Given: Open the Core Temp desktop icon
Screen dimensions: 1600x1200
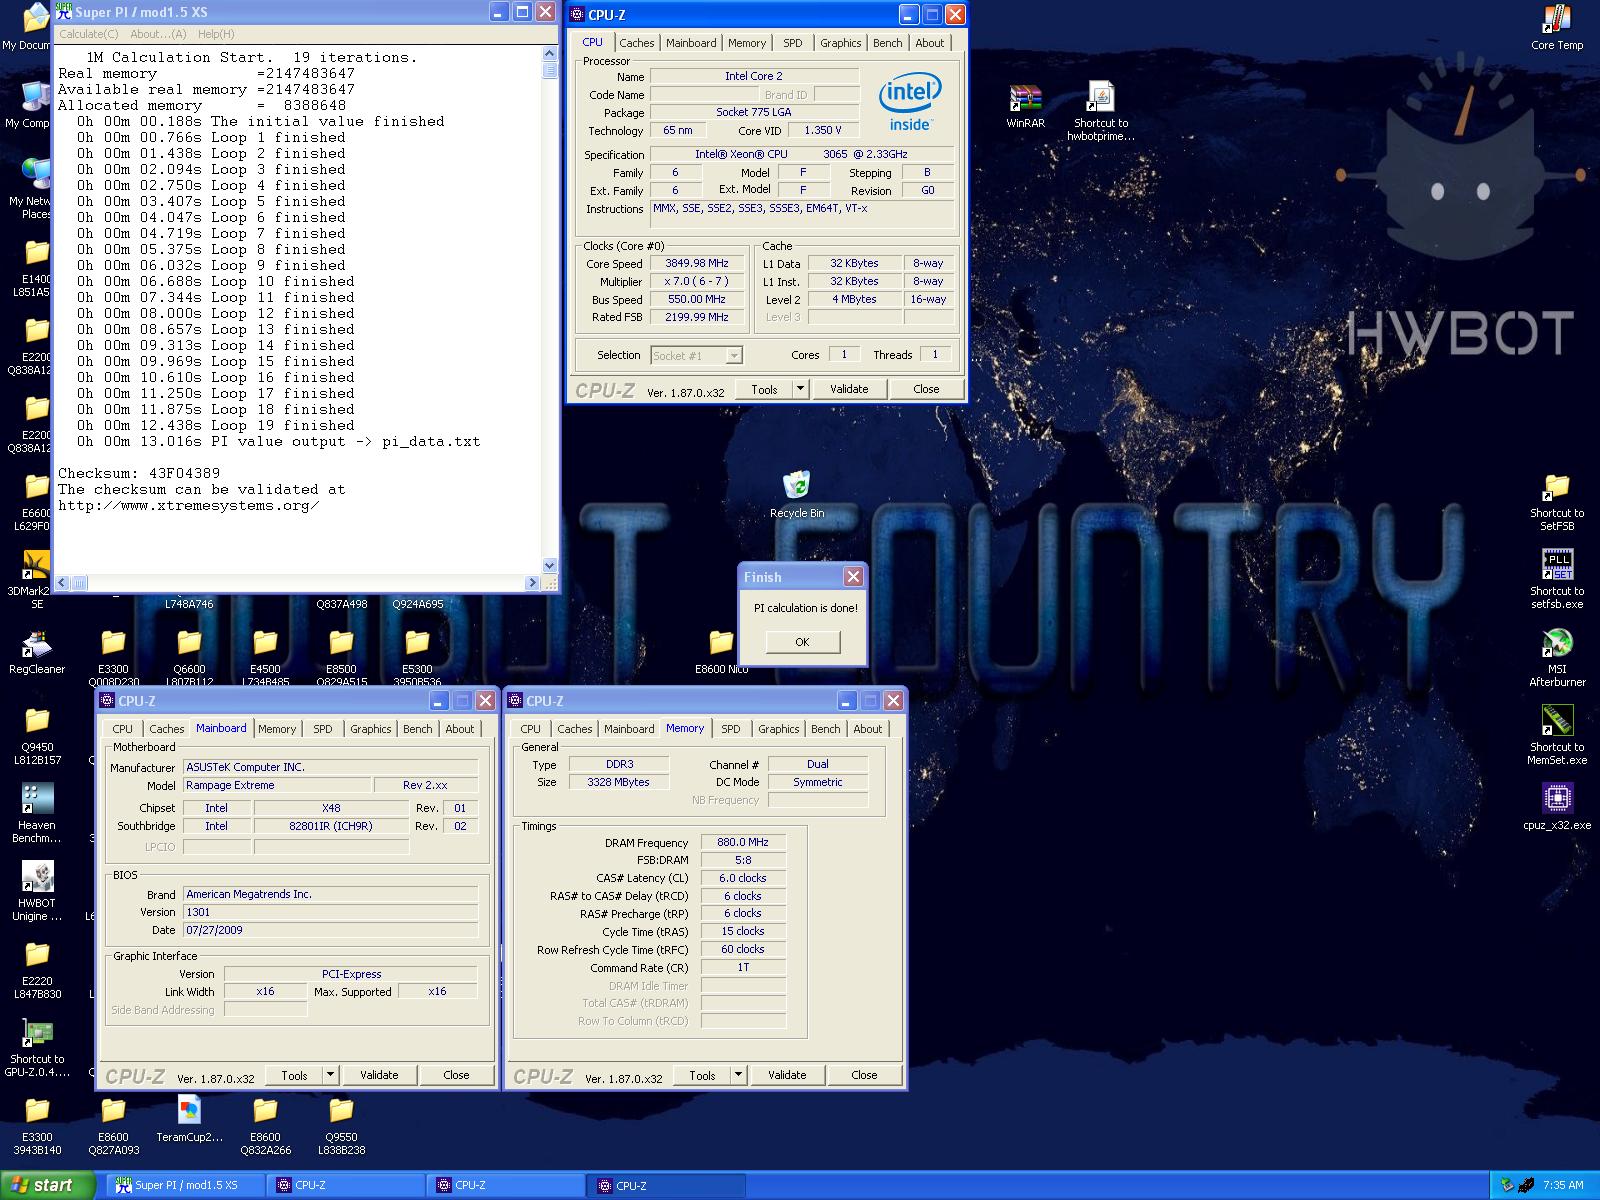Looking at the screenshot, I should point(1557,20).
